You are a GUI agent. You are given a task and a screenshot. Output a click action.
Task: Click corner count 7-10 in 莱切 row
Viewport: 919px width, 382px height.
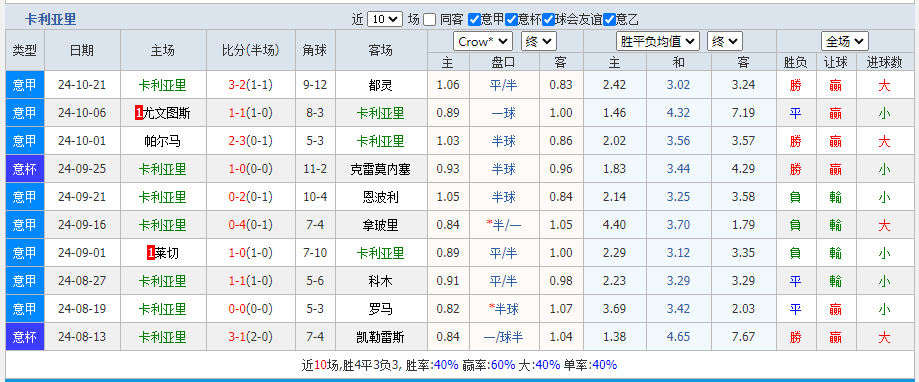(315, 253)
